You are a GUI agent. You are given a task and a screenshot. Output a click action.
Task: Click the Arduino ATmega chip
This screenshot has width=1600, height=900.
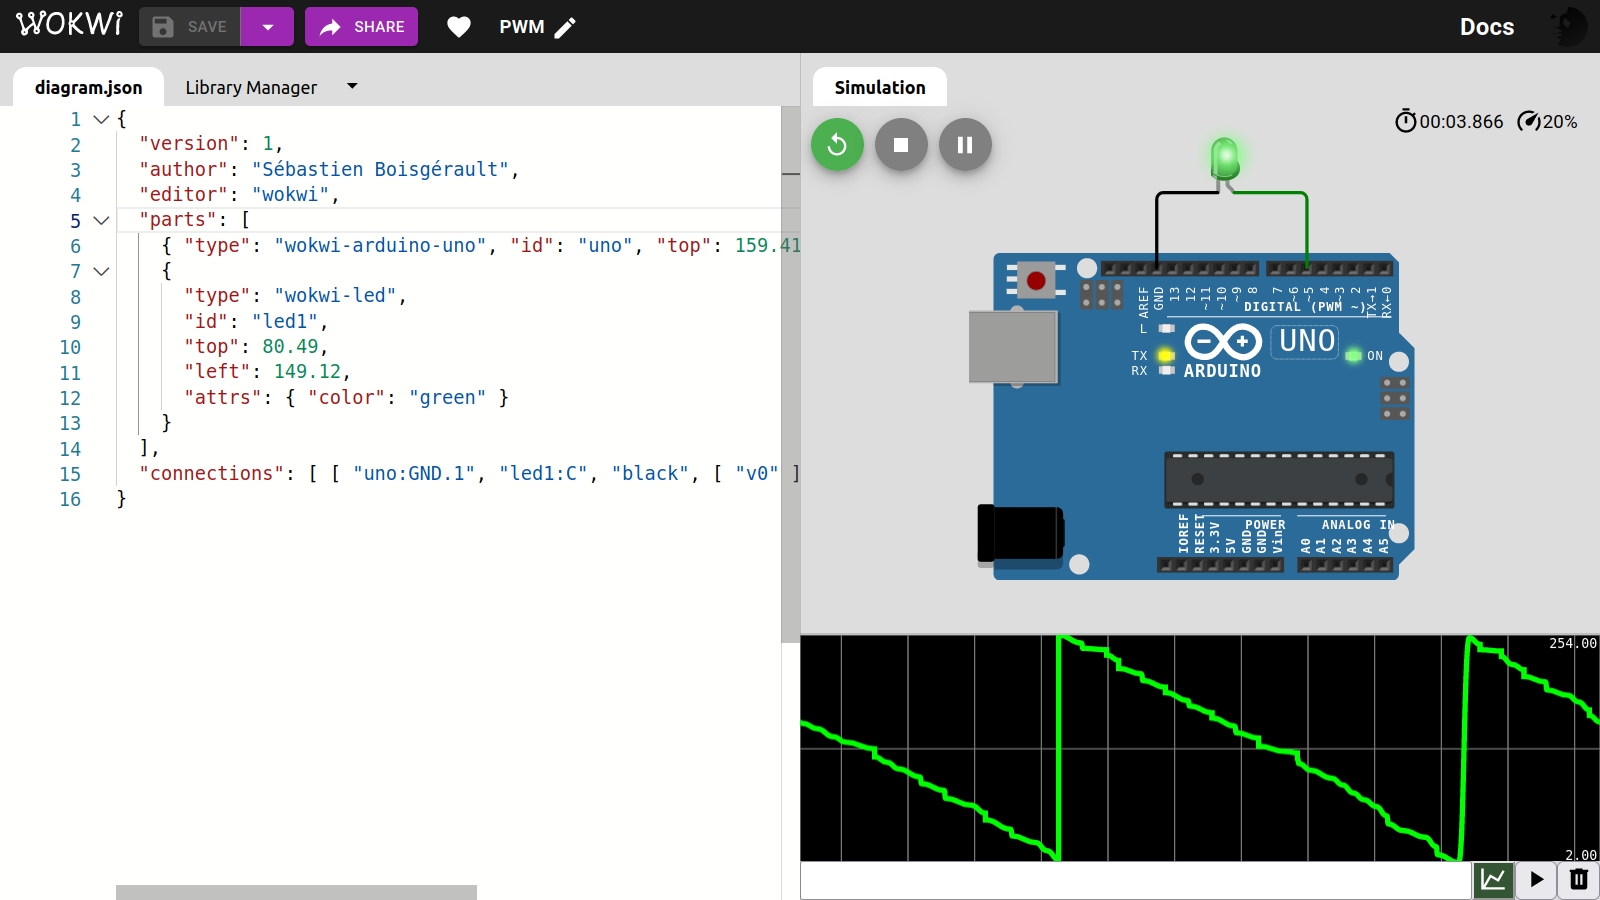(x=1279, y=480)
